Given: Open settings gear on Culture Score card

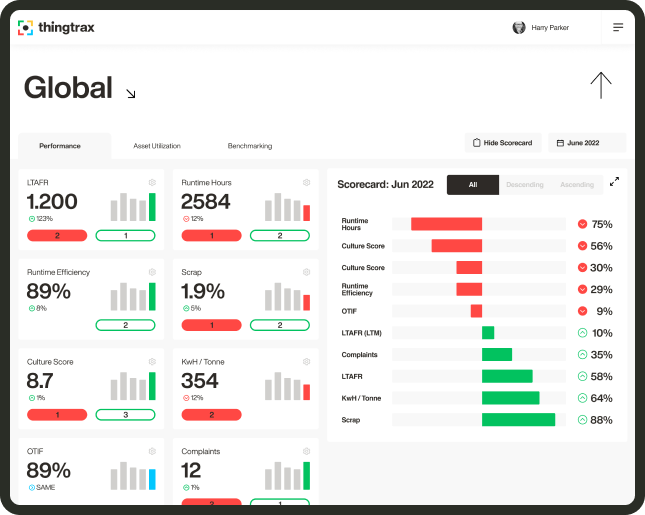Looking at the screenshot, I should pyautogui.click(x=152, y=361).
